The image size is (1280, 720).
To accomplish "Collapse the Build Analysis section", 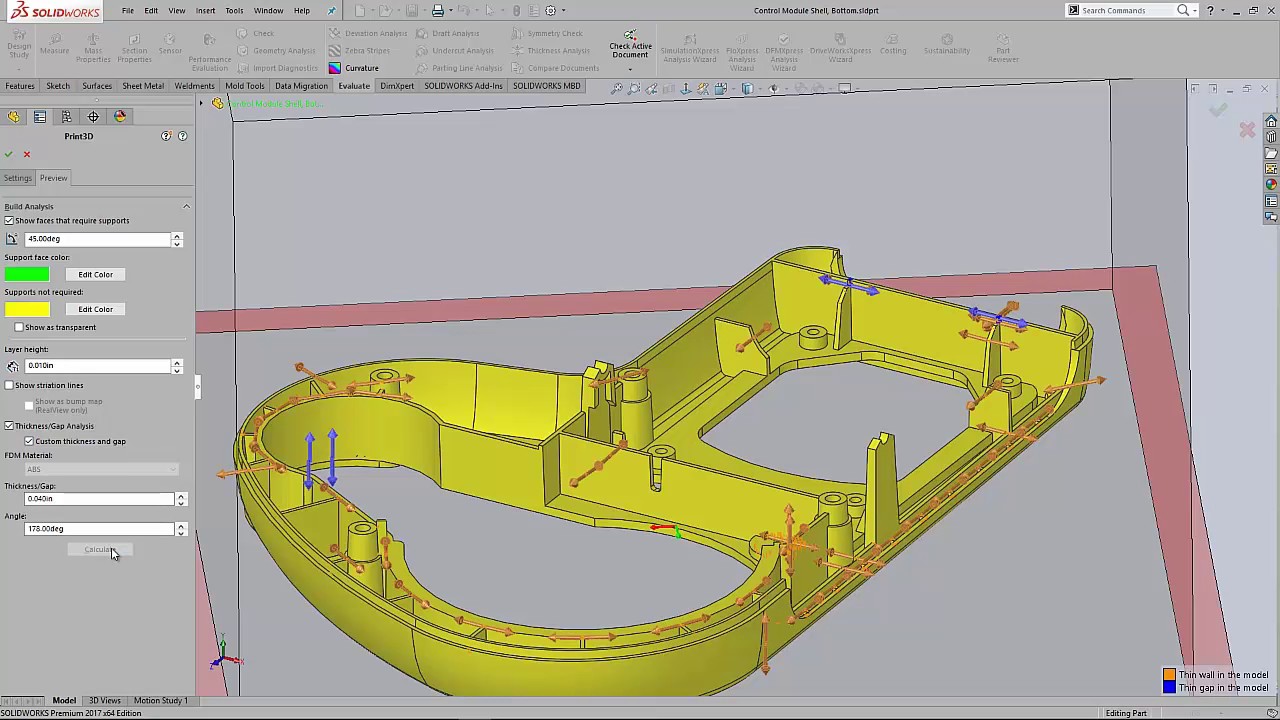I will coord(186,206).
